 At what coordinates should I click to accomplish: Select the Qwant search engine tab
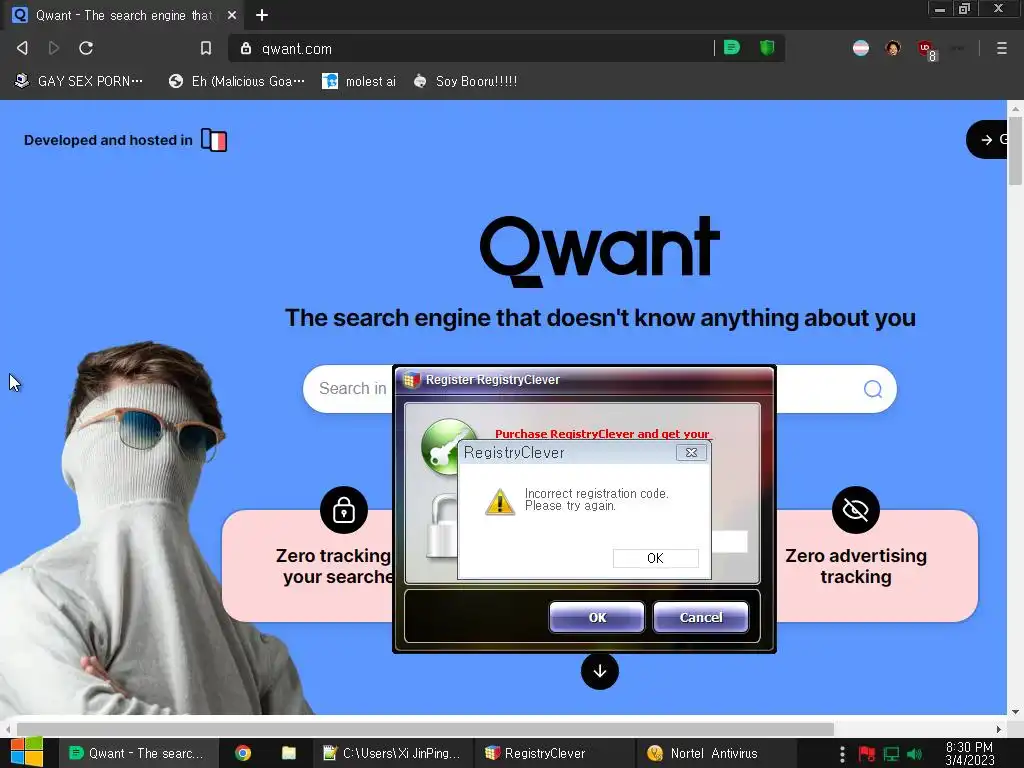[x=124, y=15]
